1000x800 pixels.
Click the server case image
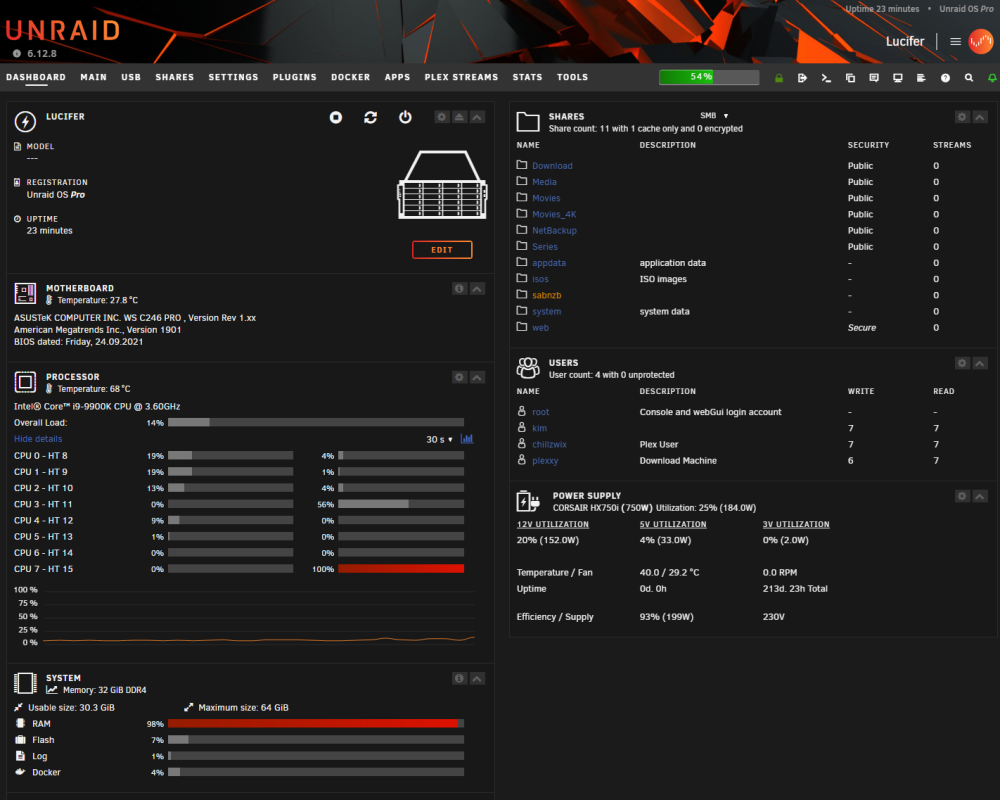[443, 185]
